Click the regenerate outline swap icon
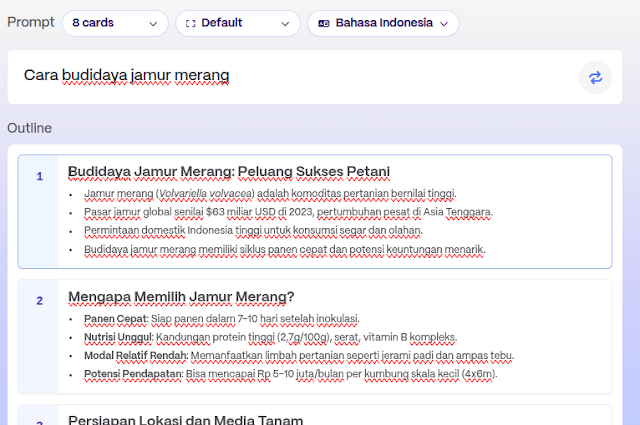 pos(596,78)
